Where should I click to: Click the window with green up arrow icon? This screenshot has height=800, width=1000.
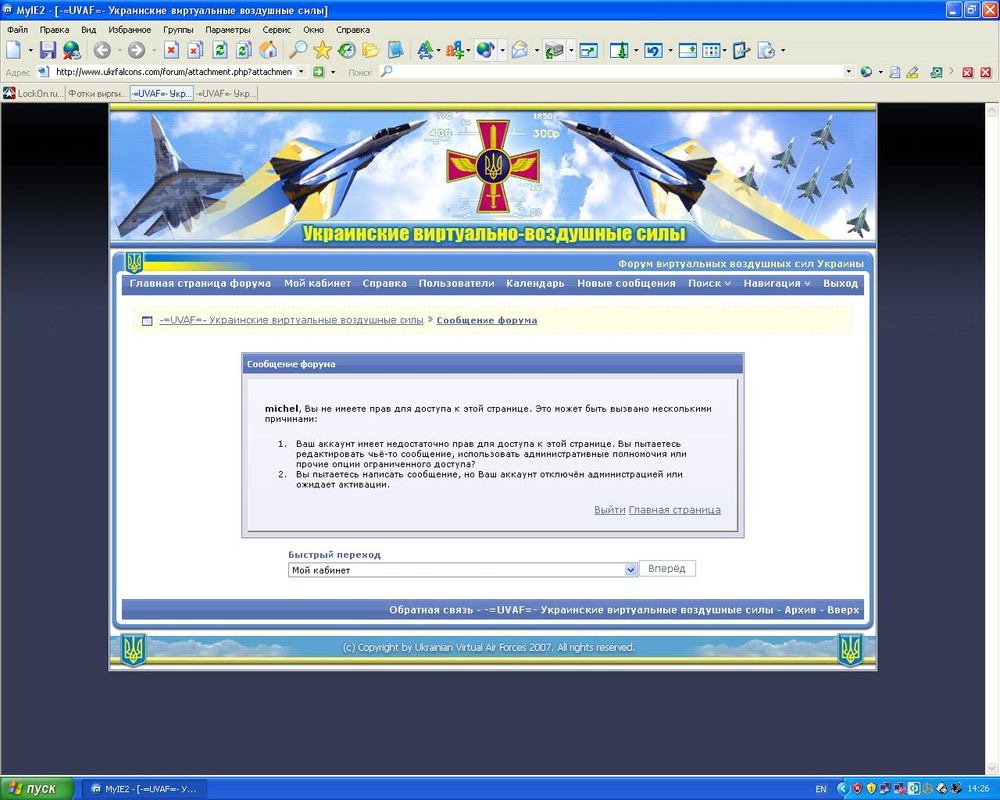coord(688,50)
